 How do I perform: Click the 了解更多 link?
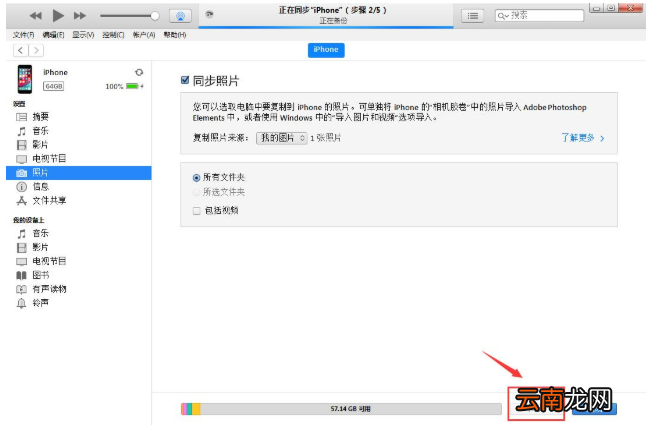click(x=583, y=138)
